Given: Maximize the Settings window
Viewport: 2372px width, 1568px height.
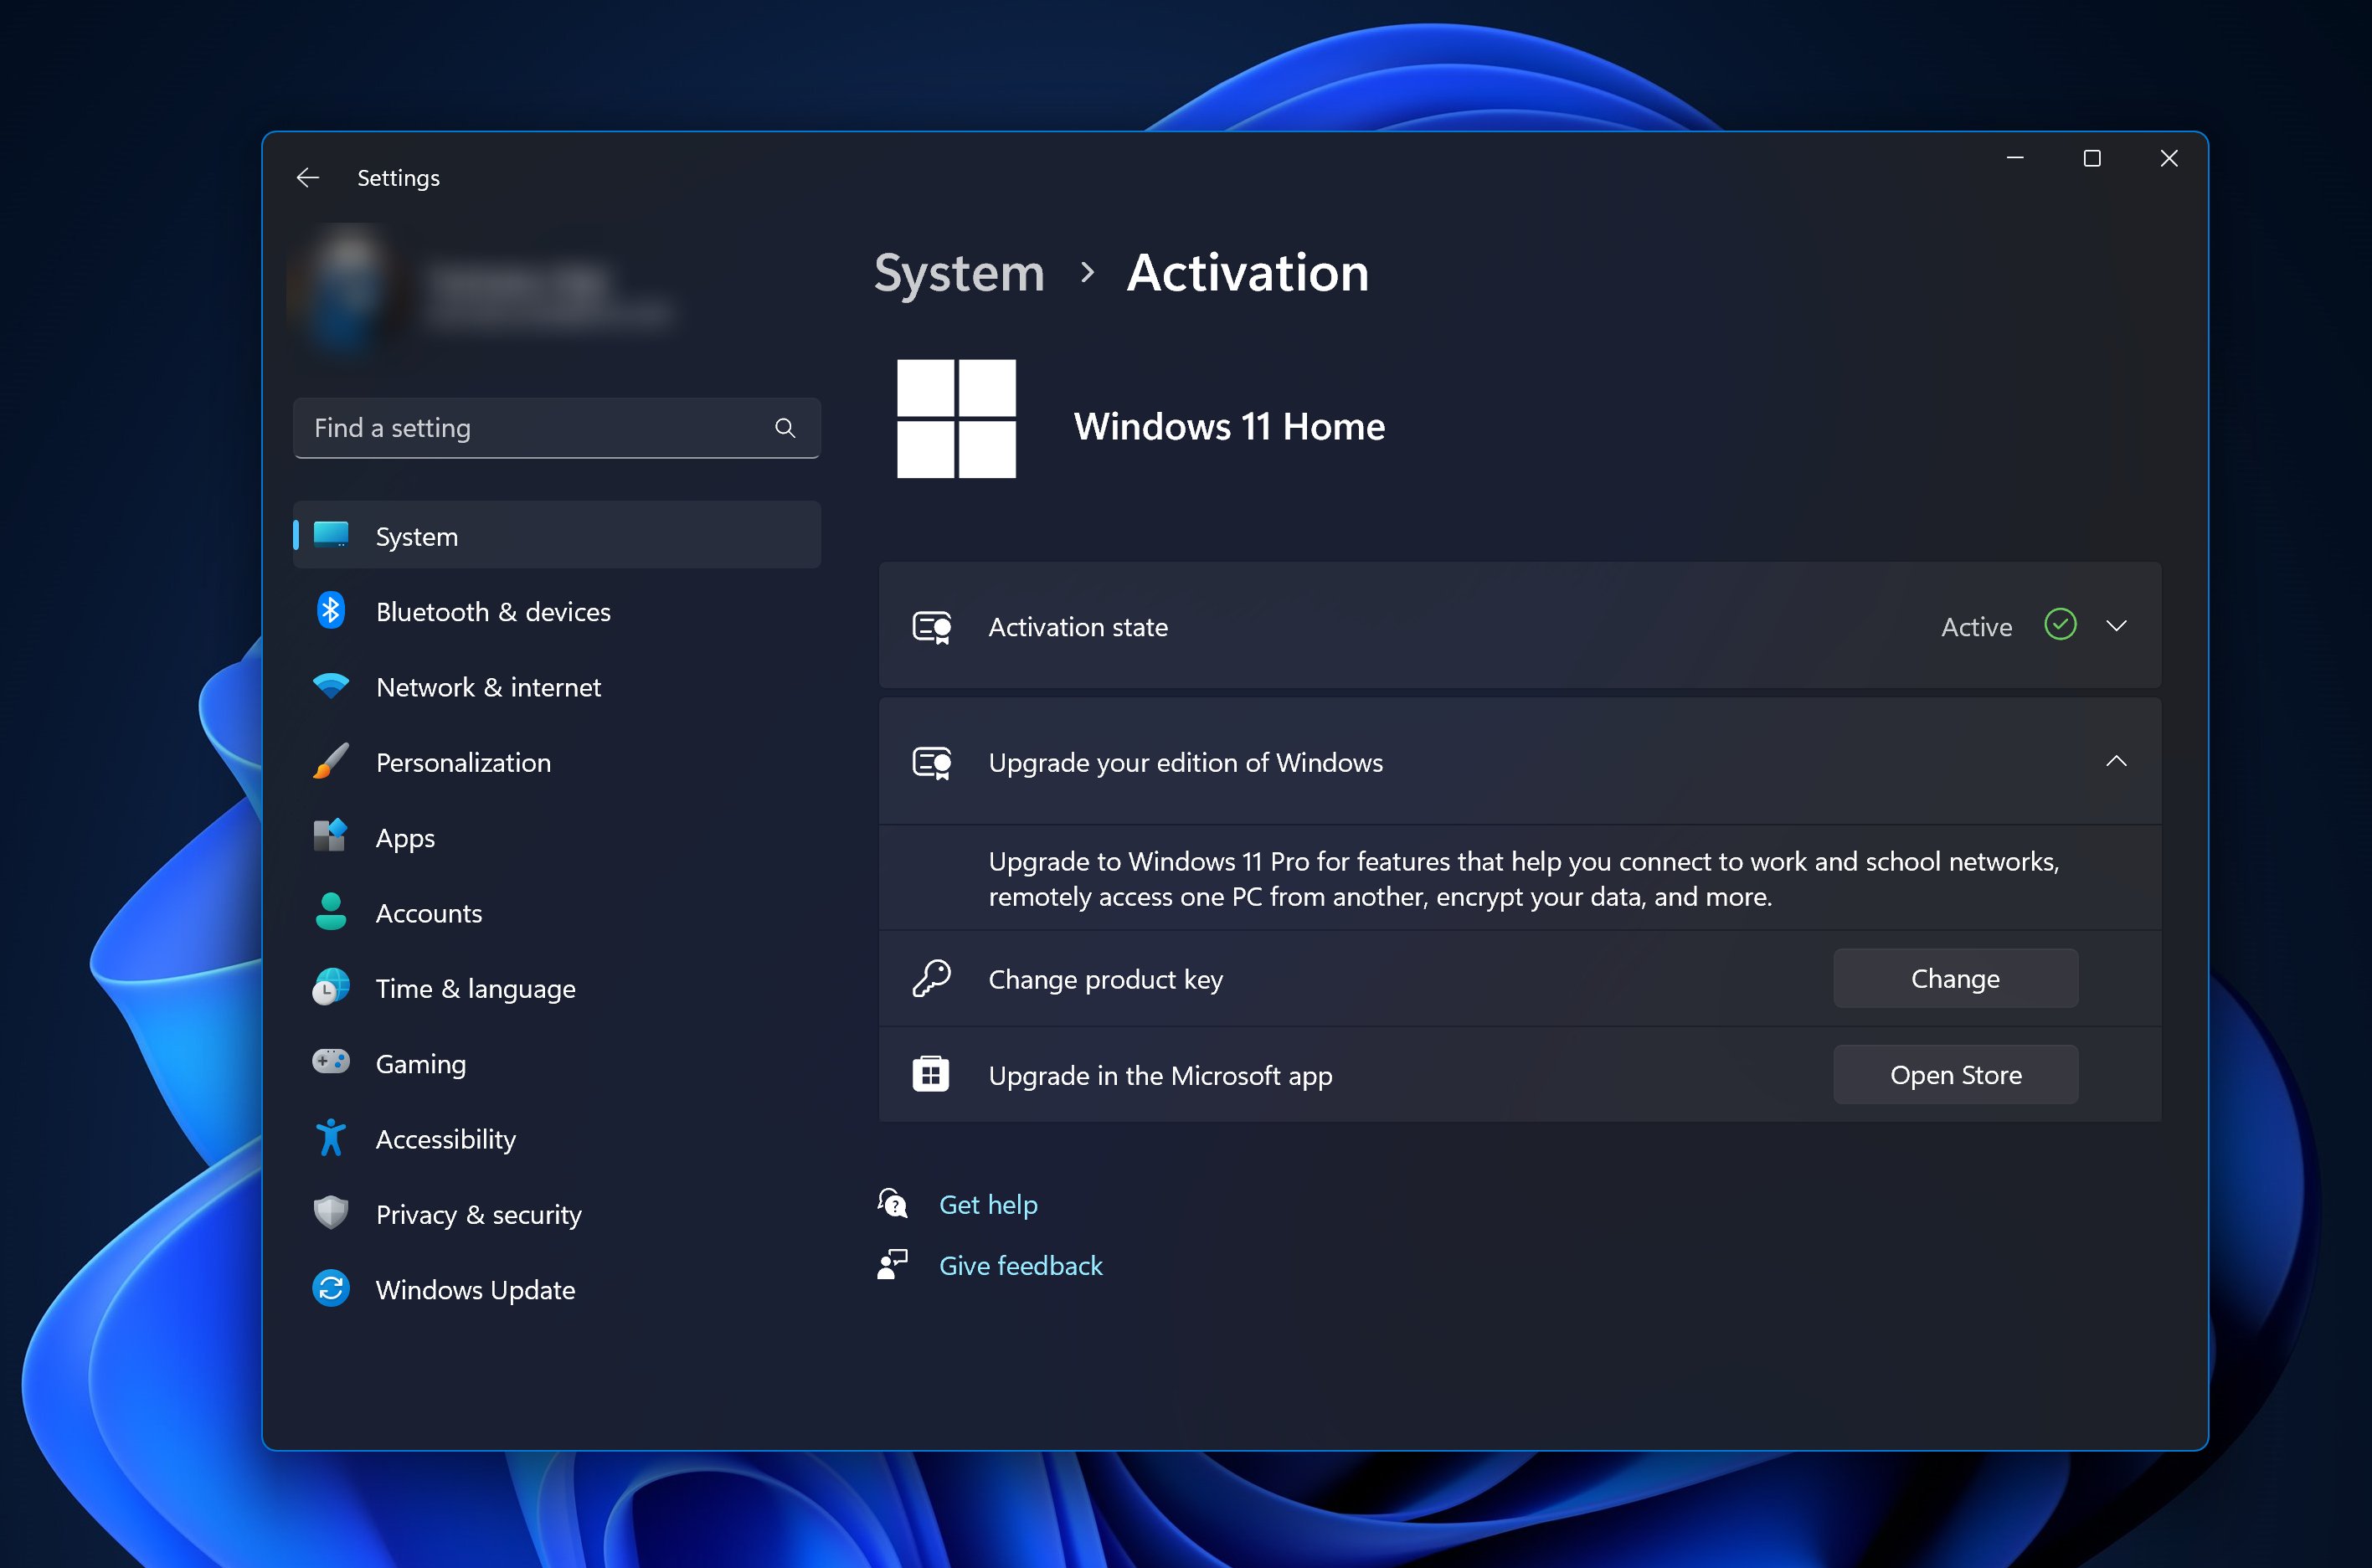Looking at the screenshot, I should (2091, 158).
